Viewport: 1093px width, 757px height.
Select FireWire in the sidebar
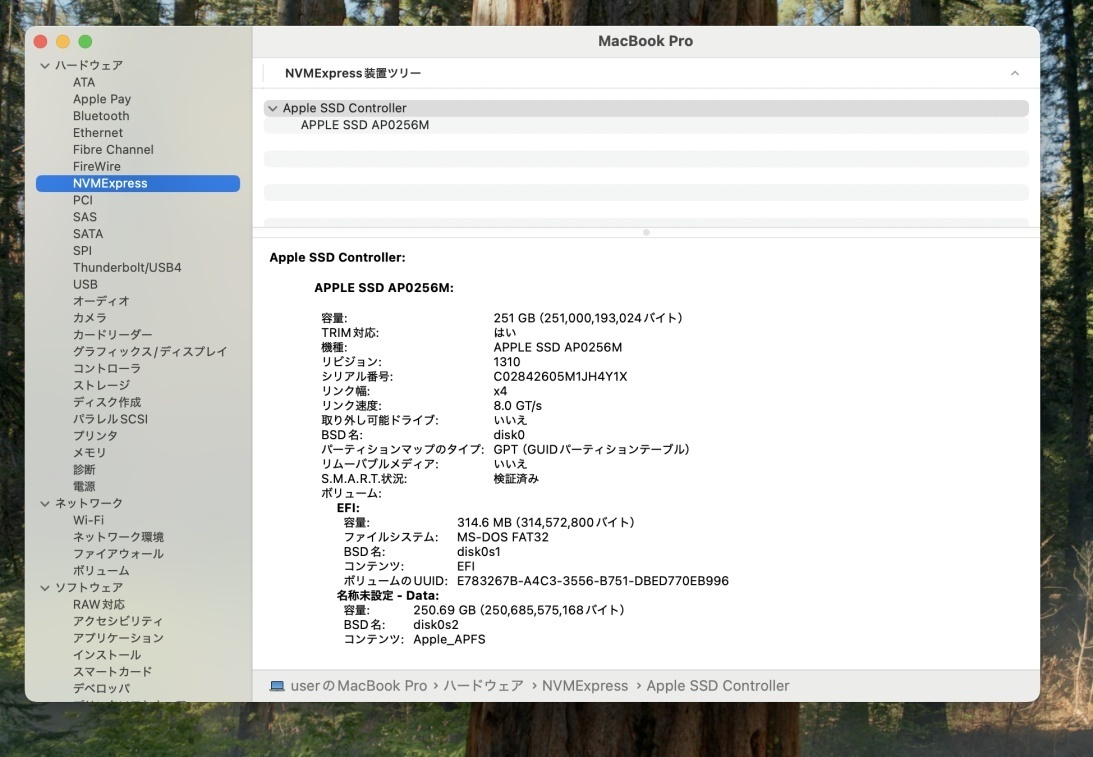point(96,166)
